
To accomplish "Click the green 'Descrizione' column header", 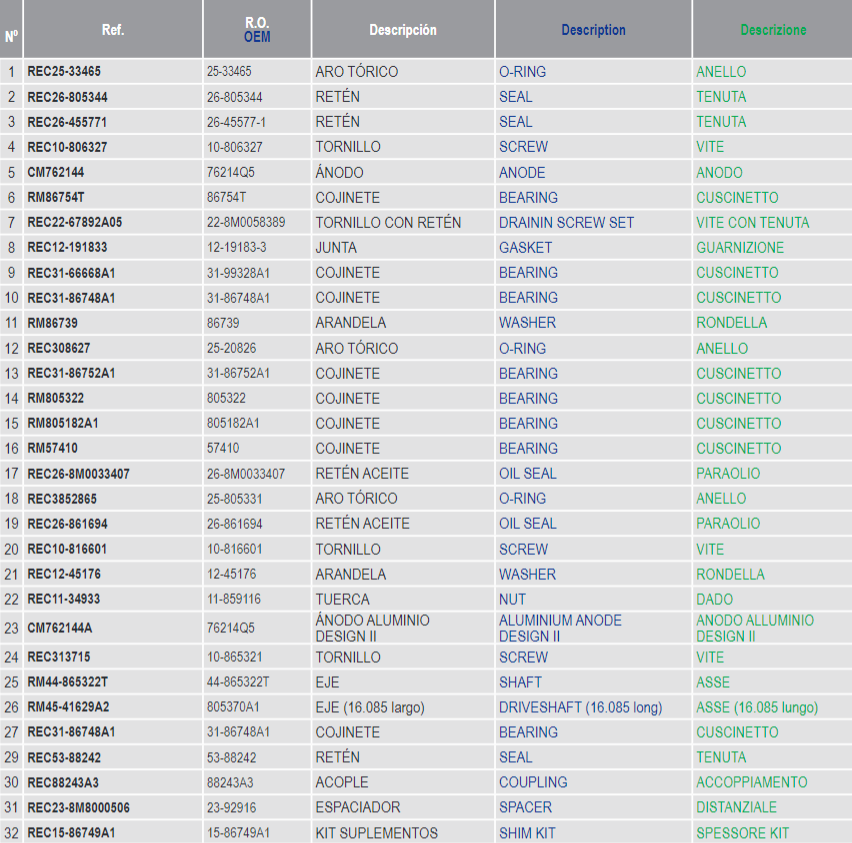I will coord(772,30).
